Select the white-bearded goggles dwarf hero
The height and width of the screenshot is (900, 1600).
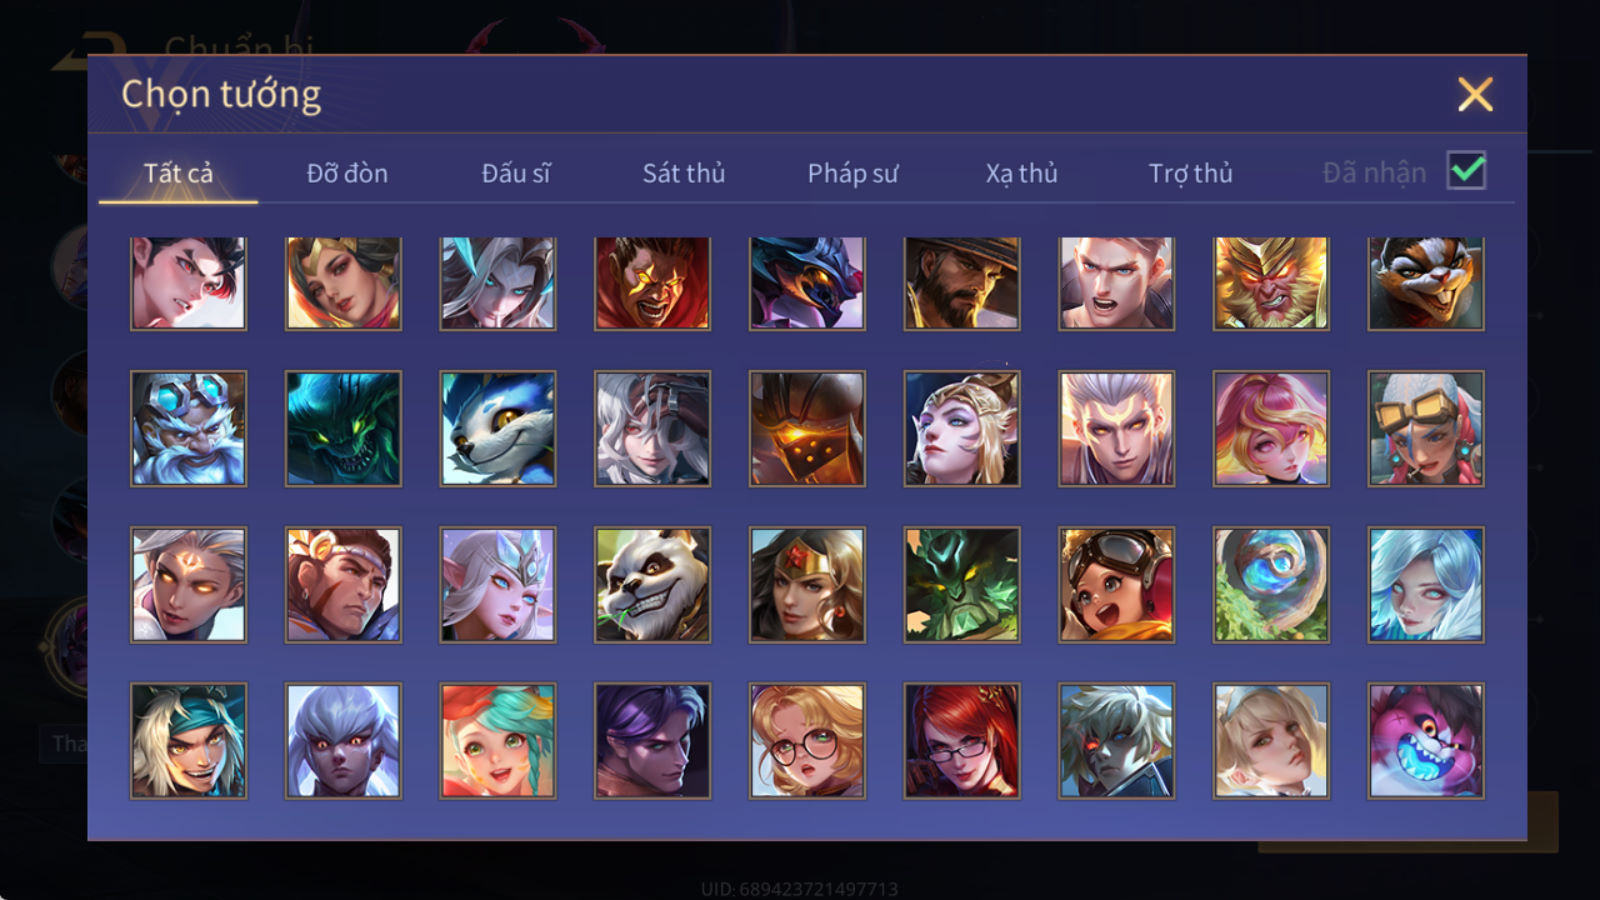click(x=188, y=429)
